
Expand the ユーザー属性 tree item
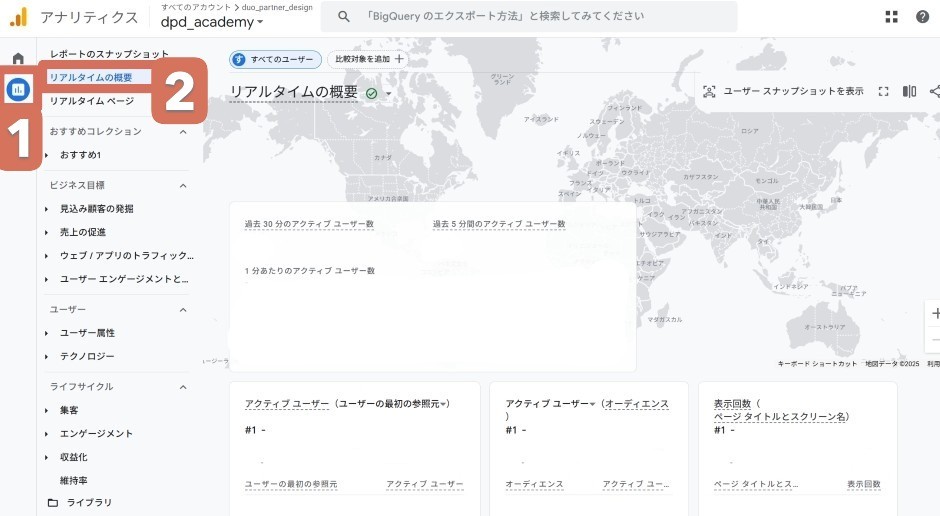click(46, 333)
